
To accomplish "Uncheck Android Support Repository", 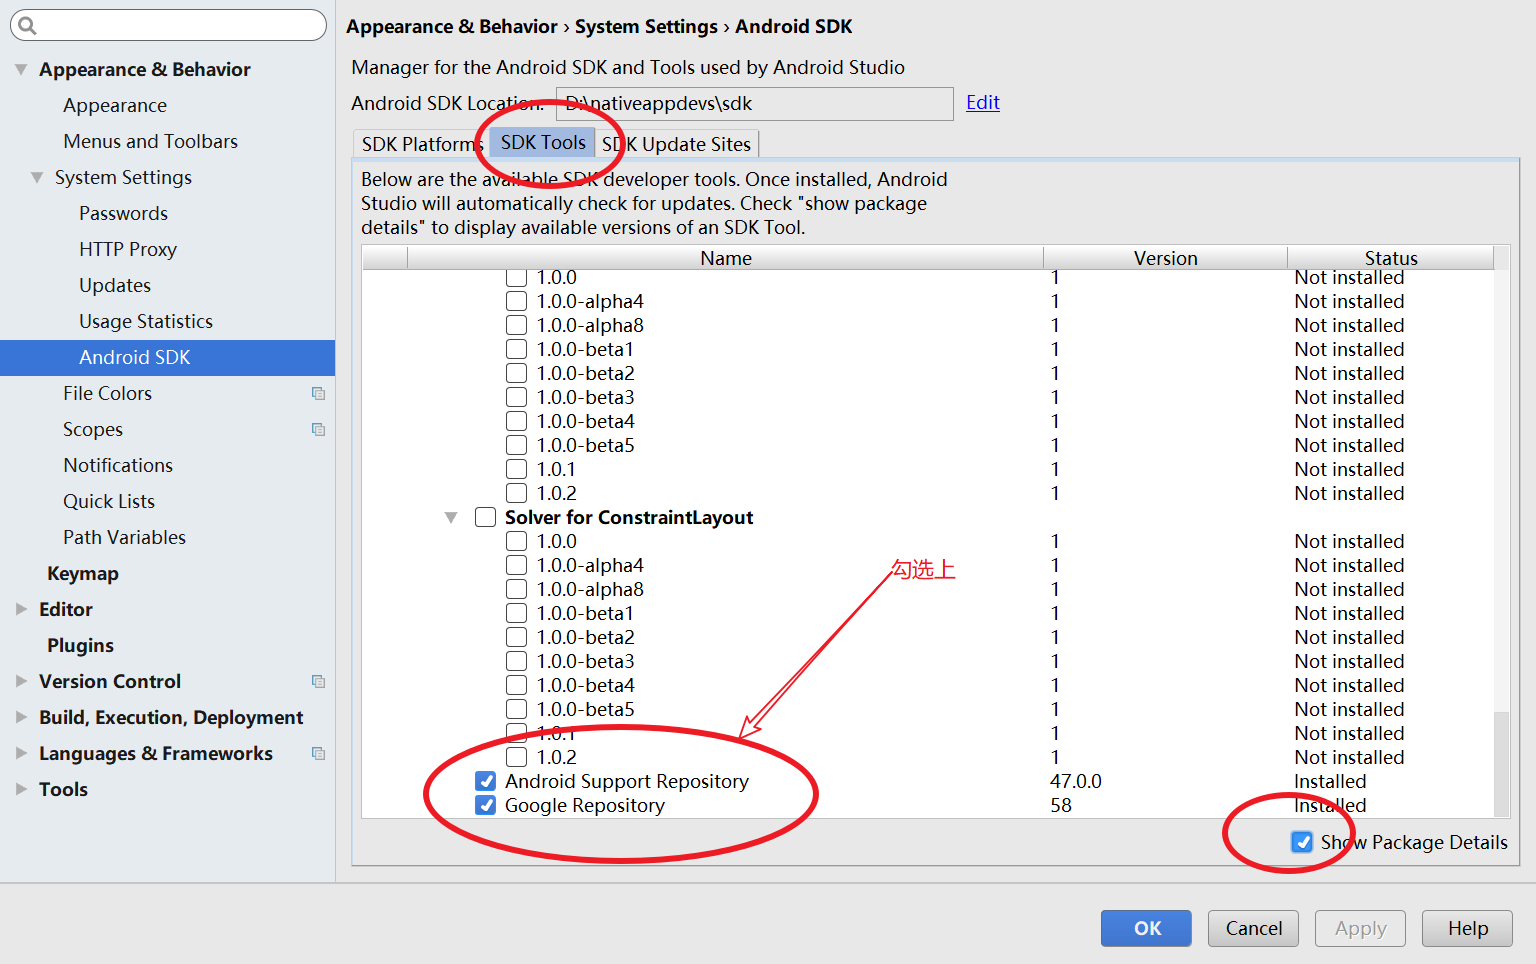I will click(x=485, y=781).
